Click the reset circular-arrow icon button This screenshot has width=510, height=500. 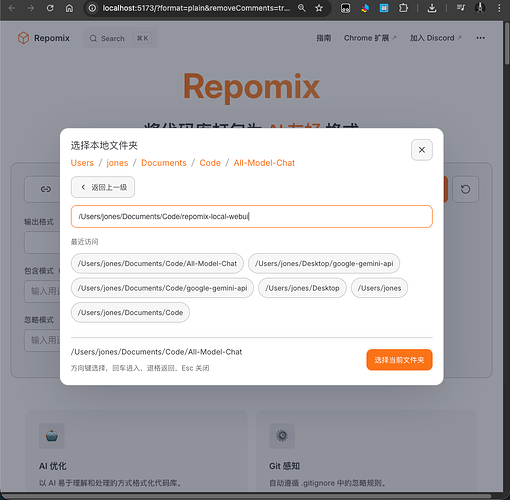[x=465, y=189]
